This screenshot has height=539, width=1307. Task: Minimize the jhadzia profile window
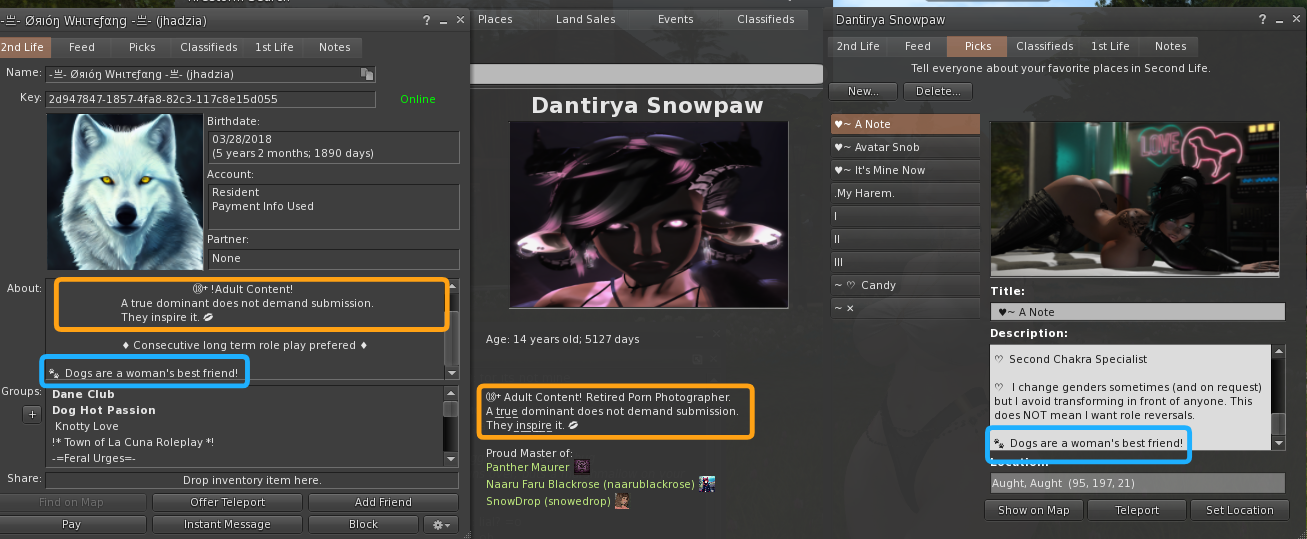click(443, 20)
